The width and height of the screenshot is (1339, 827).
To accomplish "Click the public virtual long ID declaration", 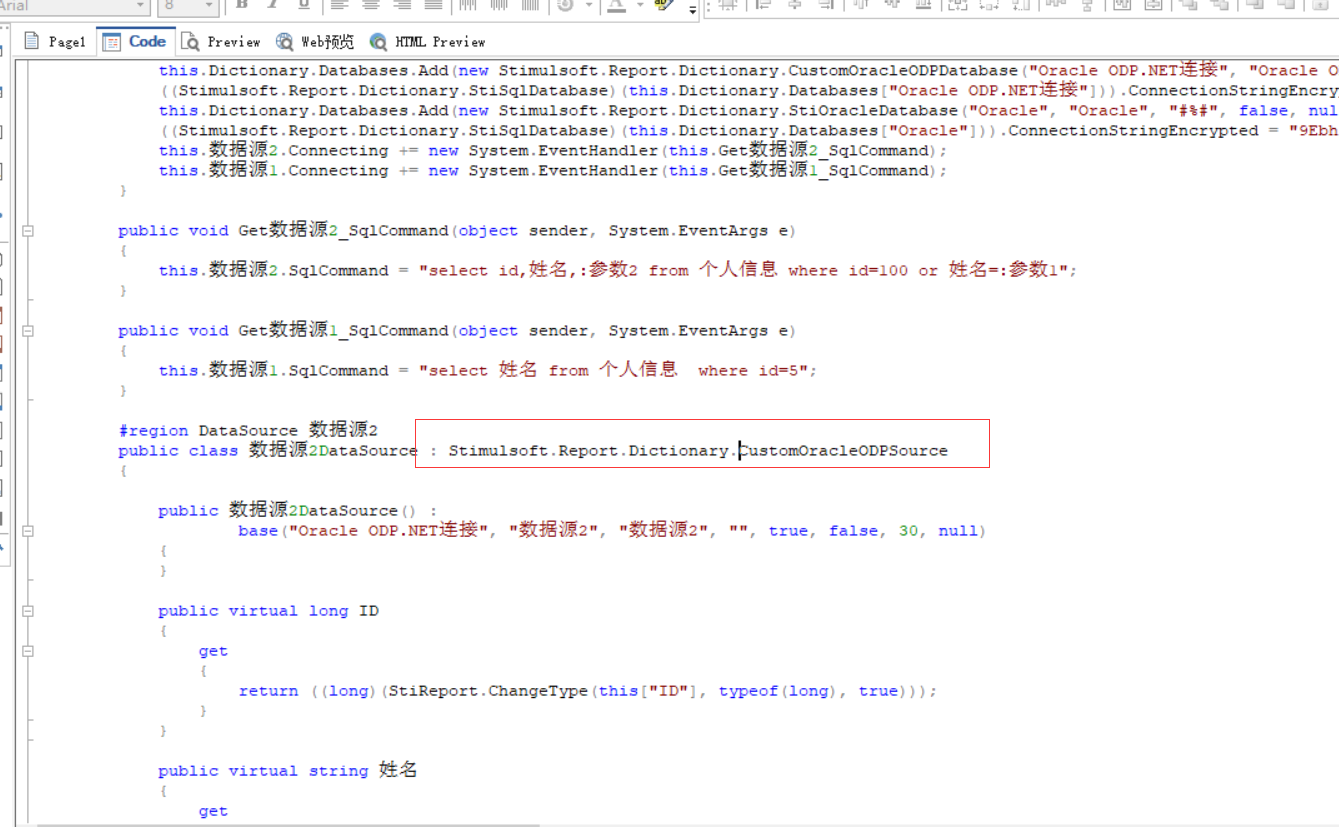I will 268,611.
